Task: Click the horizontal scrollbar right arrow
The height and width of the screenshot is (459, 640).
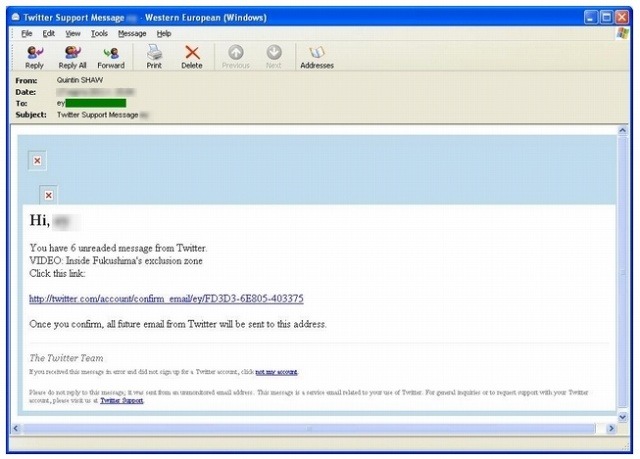Action: tap(611, 428)
